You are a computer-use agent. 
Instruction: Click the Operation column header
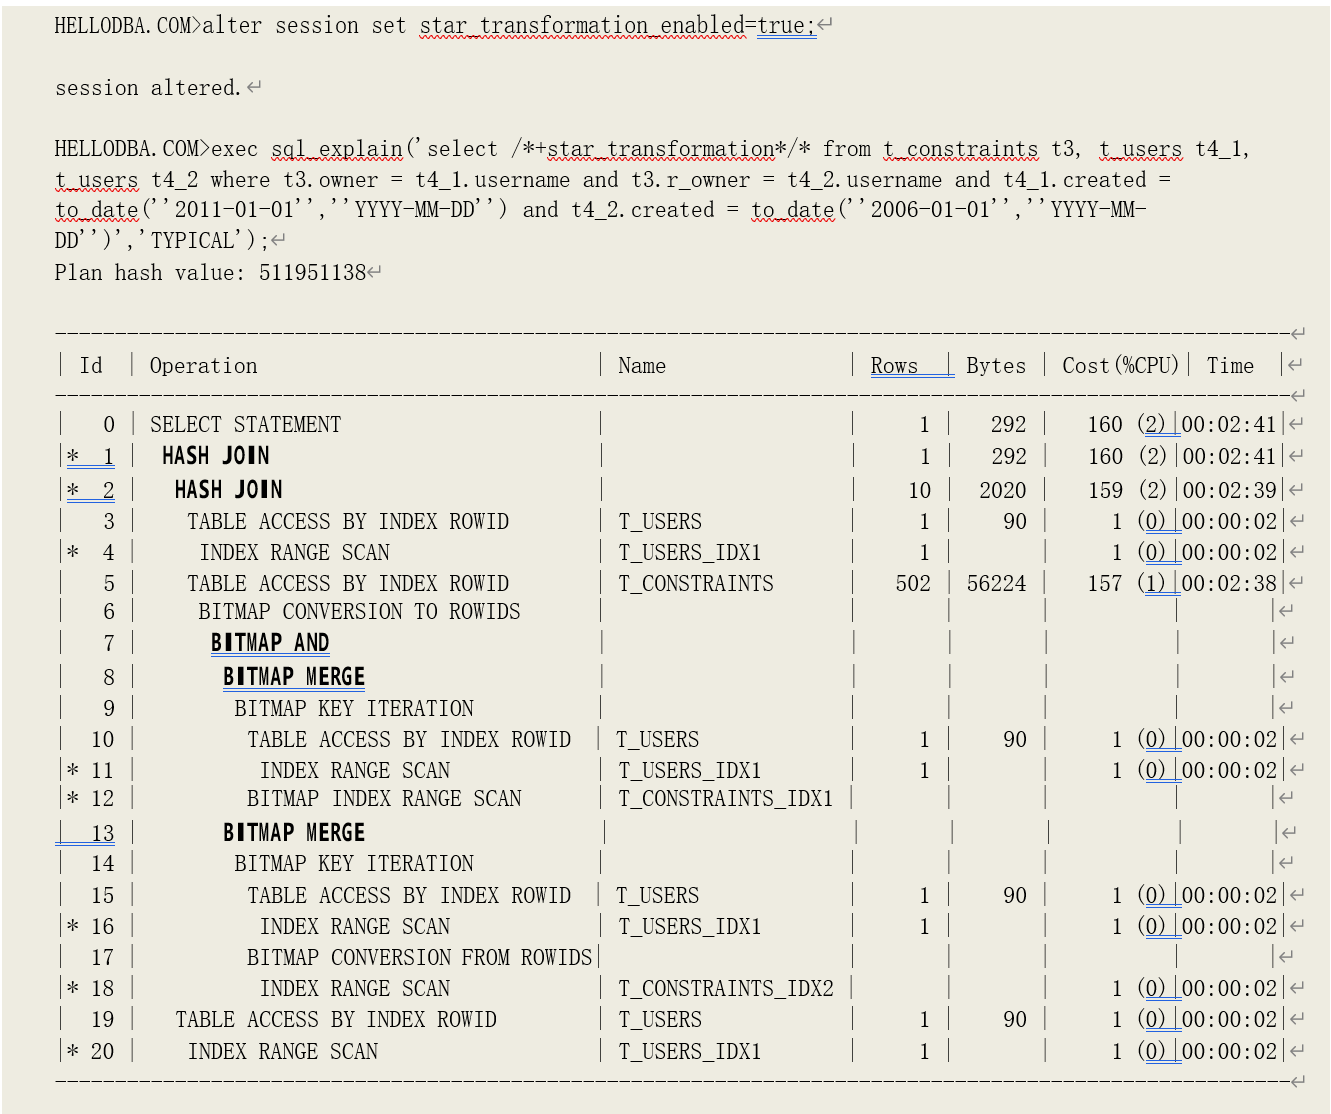tap(203, 366)
